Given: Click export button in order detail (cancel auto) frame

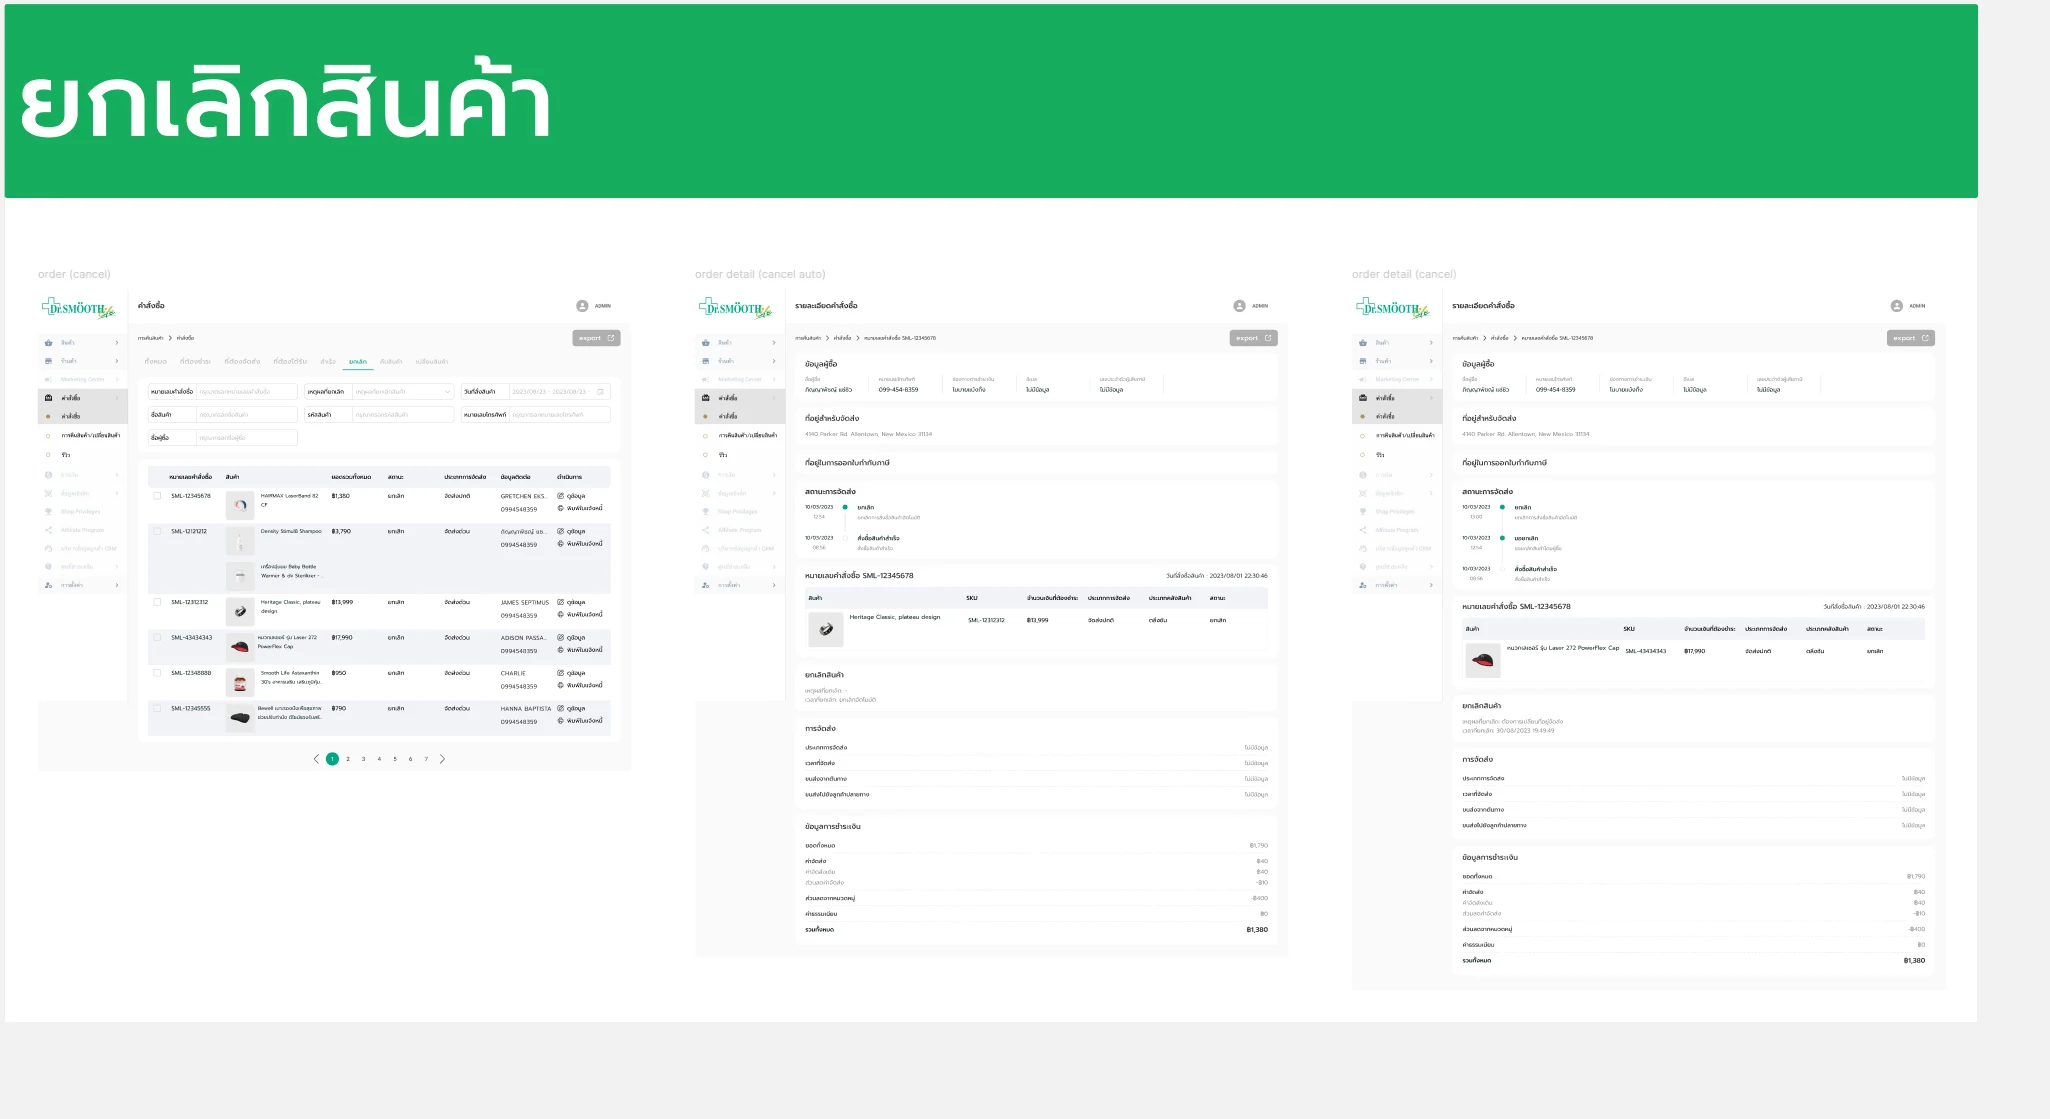Looking at the screenshot, I should (x=1253, y=338).
